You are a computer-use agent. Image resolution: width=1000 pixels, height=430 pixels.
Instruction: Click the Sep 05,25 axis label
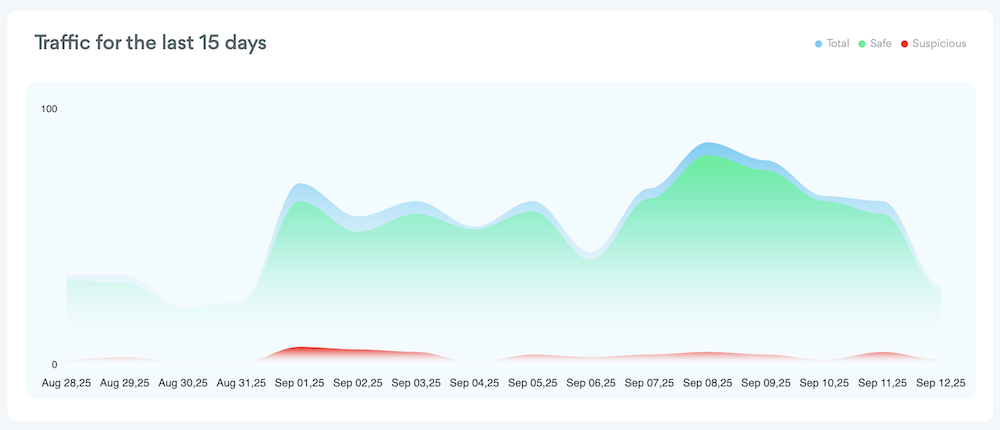(533, 383)
